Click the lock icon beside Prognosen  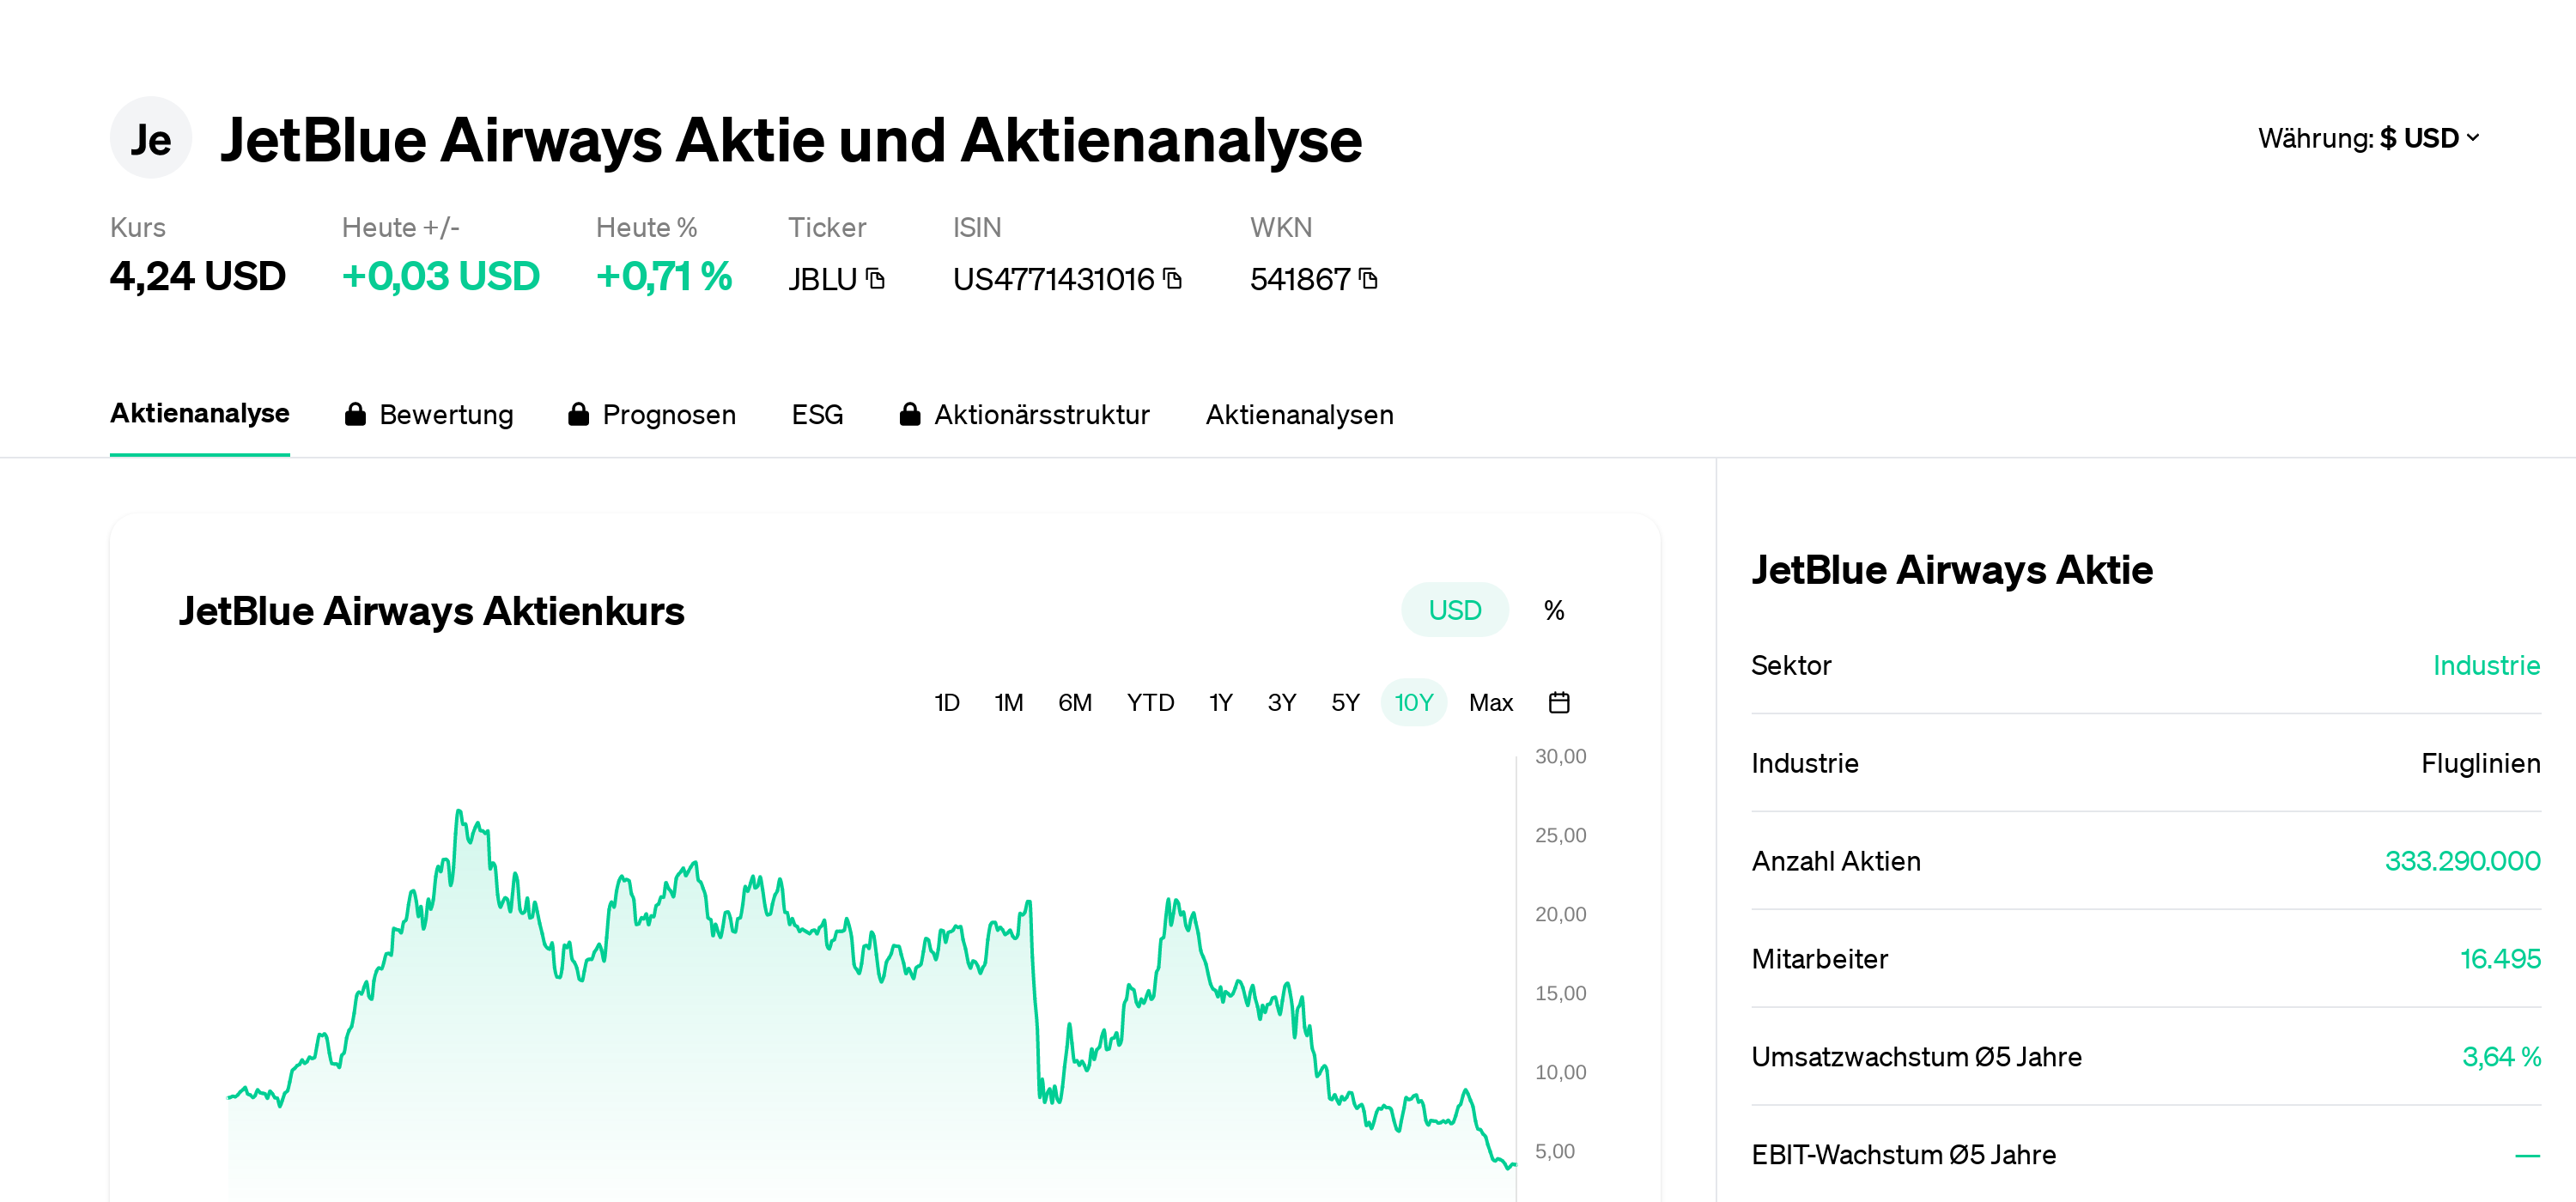pyautogui.click(x=578, y=415)
